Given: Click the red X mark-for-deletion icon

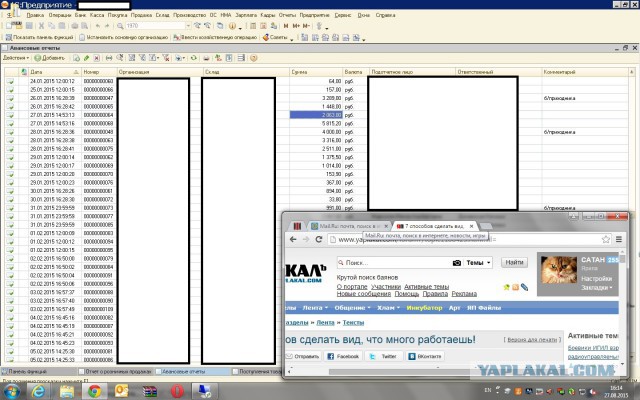Looking at the screenshot, I should 96,58.
